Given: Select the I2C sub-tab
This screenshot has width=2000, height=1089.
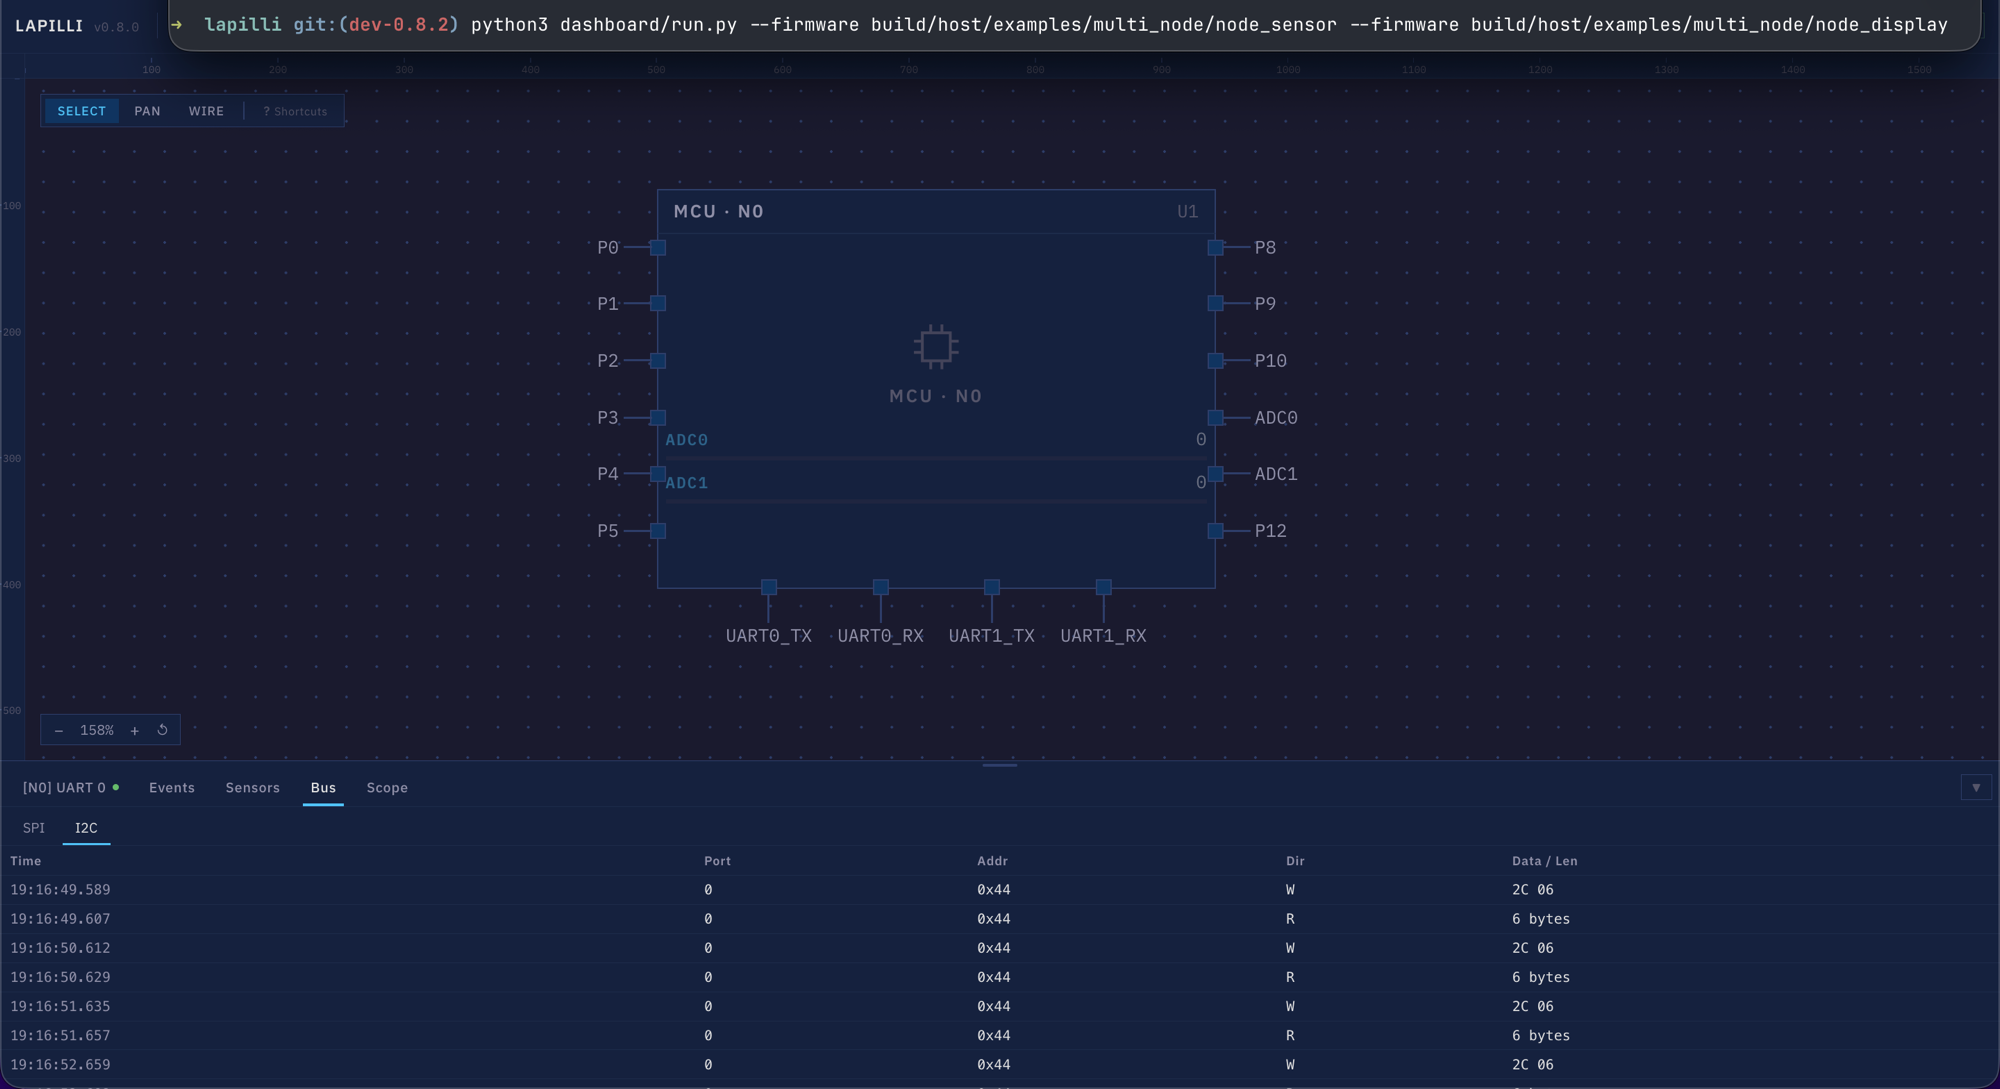Looking at the screenshot, I should click(x=86, y=828).
